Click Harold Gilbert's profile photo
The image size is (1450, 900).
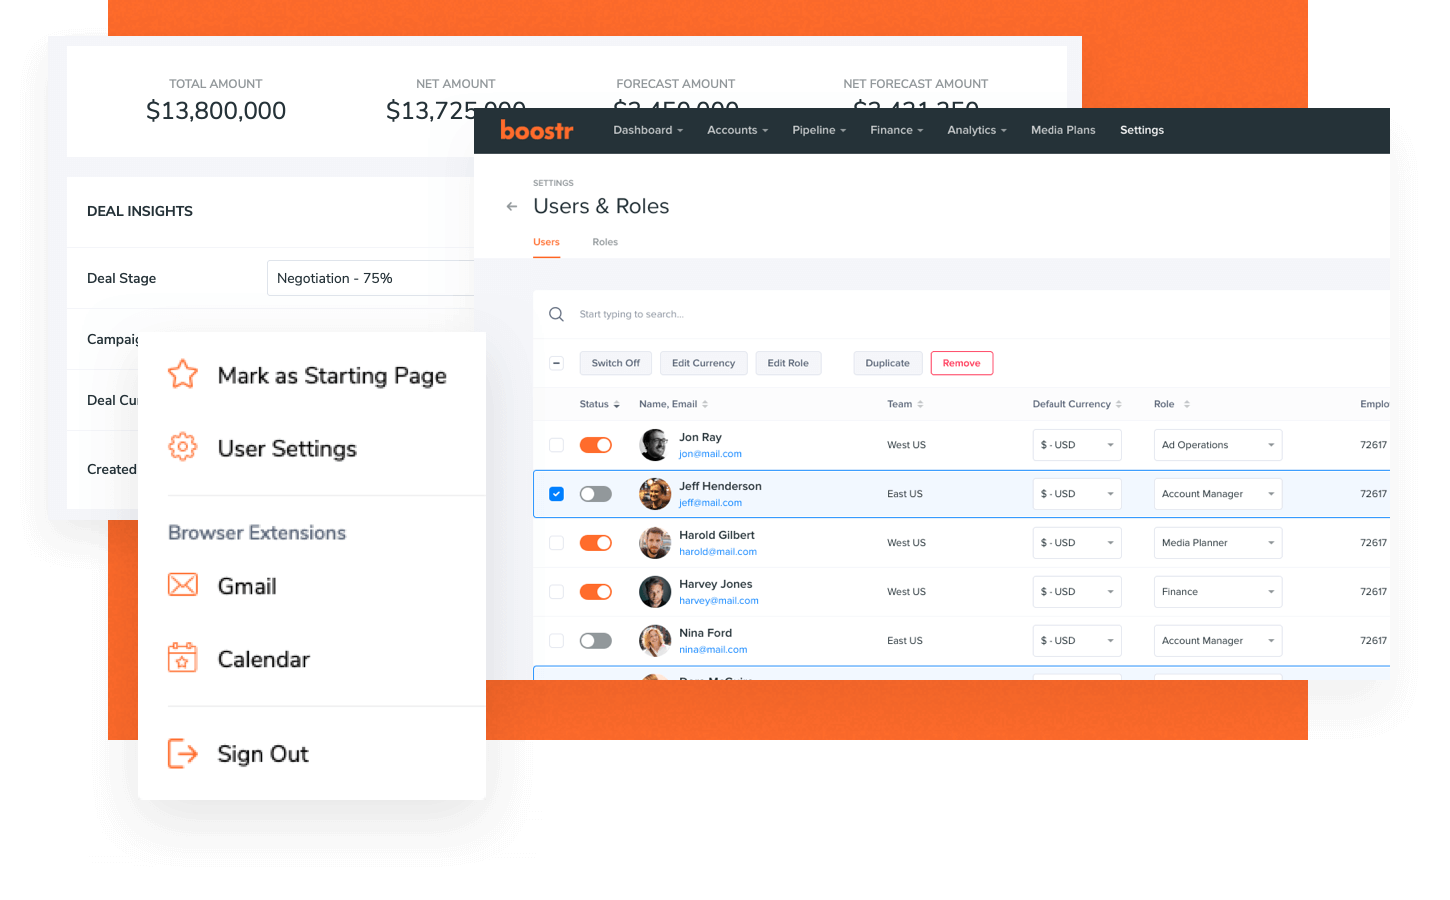click(655, 543)
